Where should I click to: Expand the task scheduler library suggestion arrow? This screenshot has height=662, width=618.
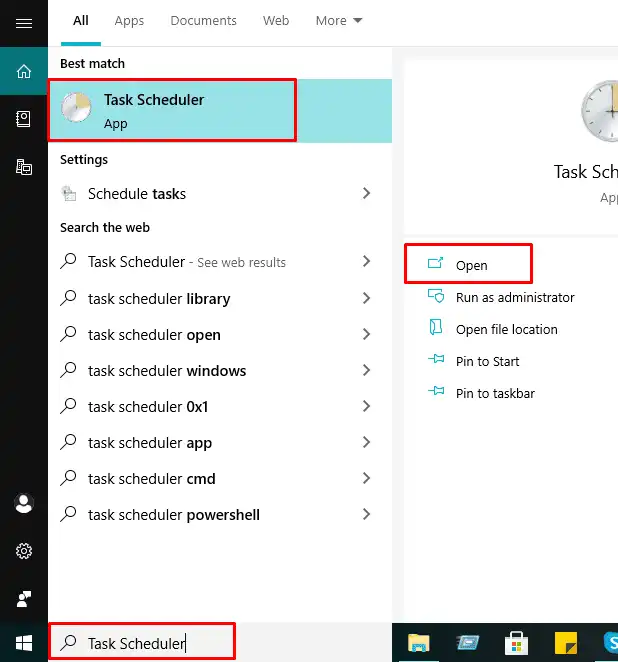367,299
